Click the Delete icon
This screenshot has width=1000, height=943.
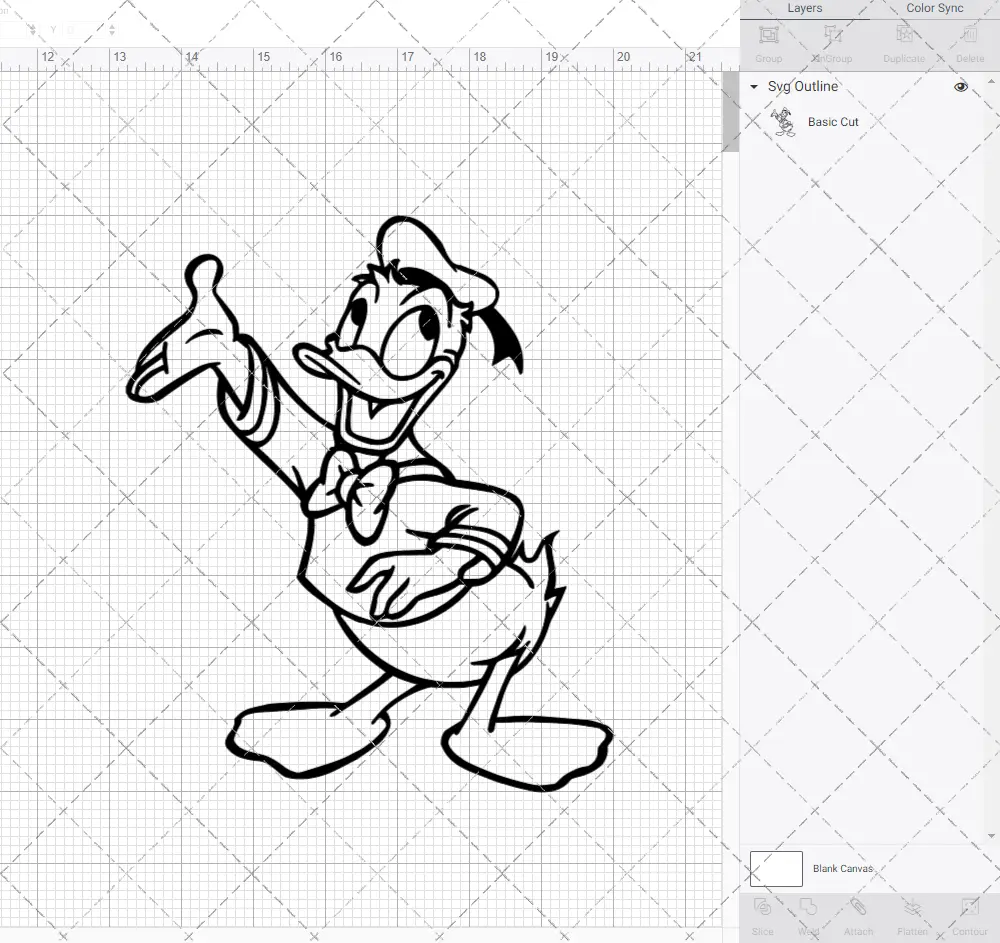click(970, 42)
